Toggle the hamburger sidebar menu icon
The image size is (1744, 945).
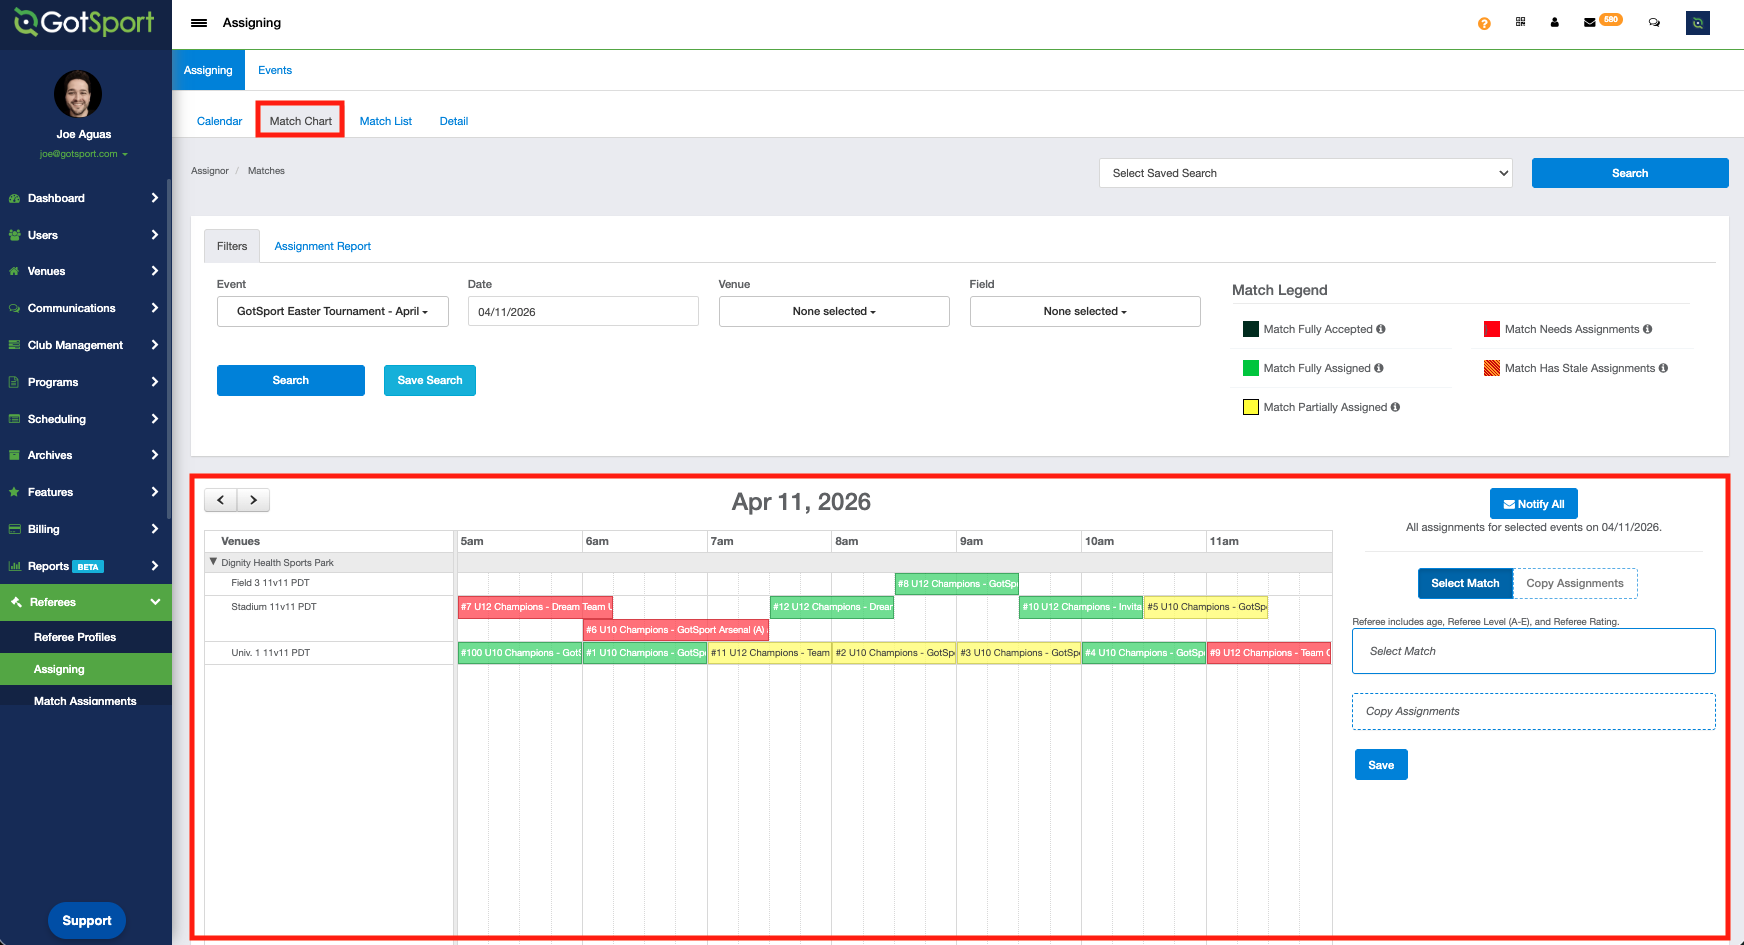click(x=199, y=23)
